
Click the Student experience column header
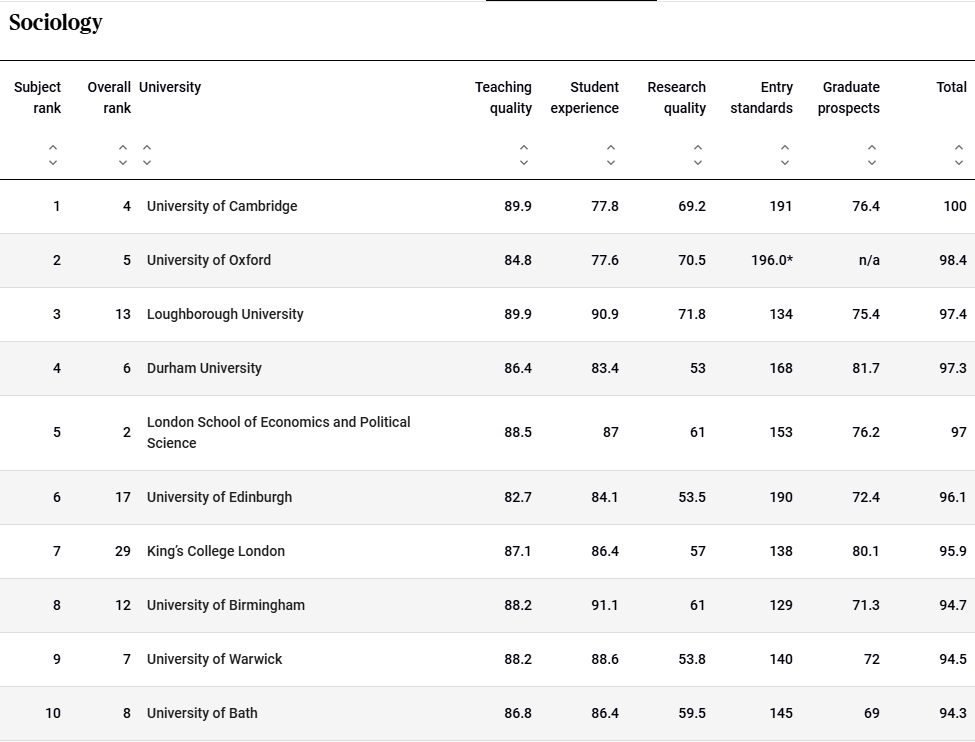coord(585,98)
